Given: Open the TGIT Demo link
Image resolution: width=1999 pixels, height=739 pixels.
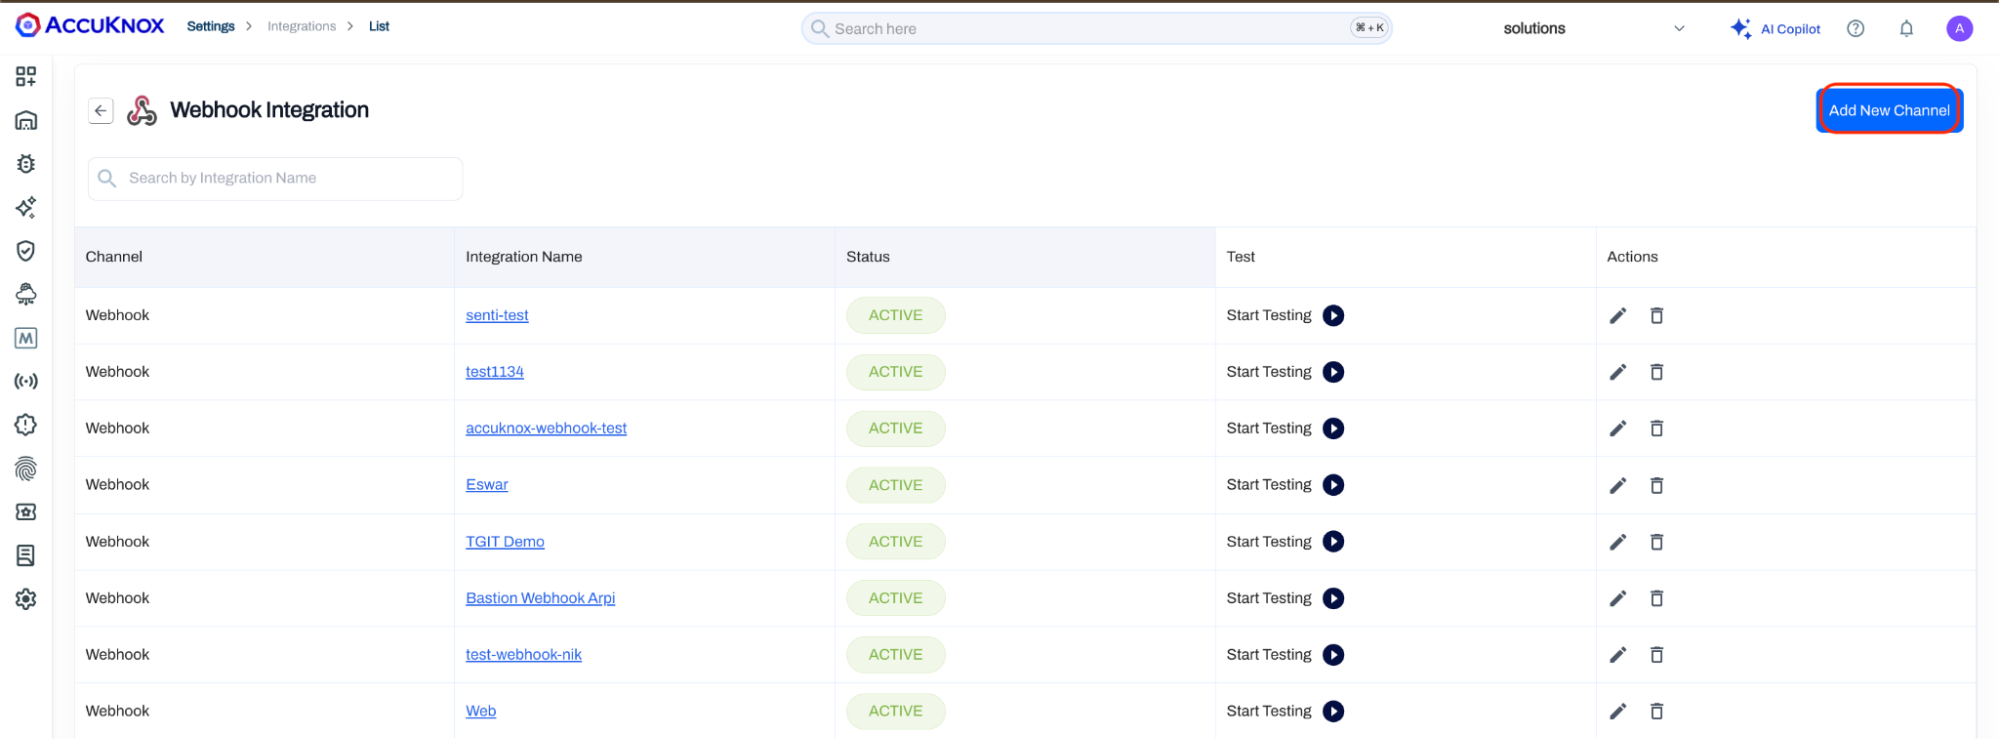Looking at the screenshot, I should click(x=505, y=542).
